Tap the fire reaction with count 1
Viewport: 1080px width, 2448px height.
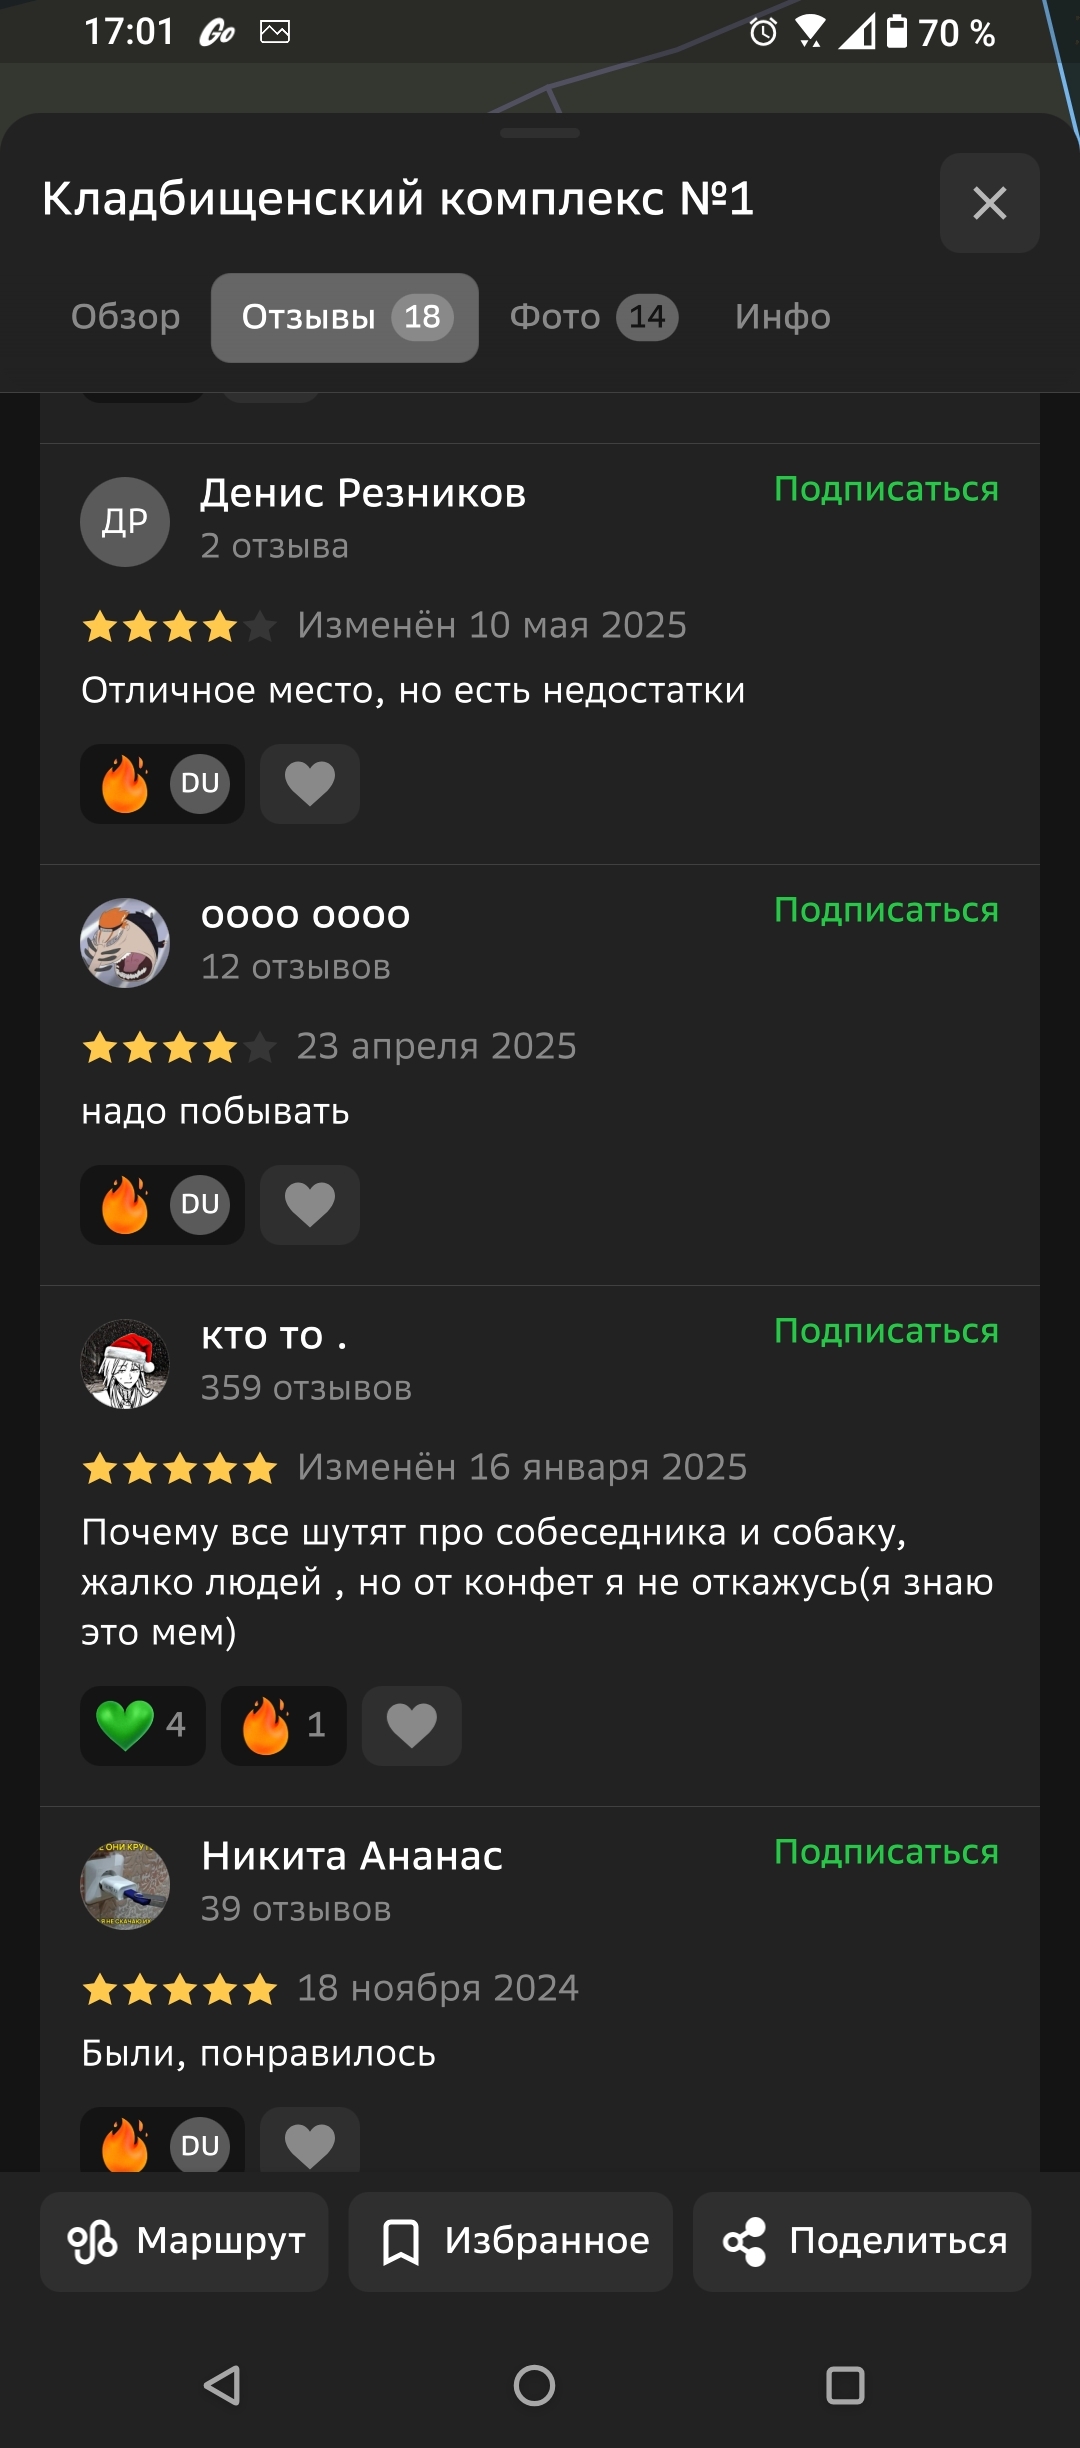[284, 1726]
